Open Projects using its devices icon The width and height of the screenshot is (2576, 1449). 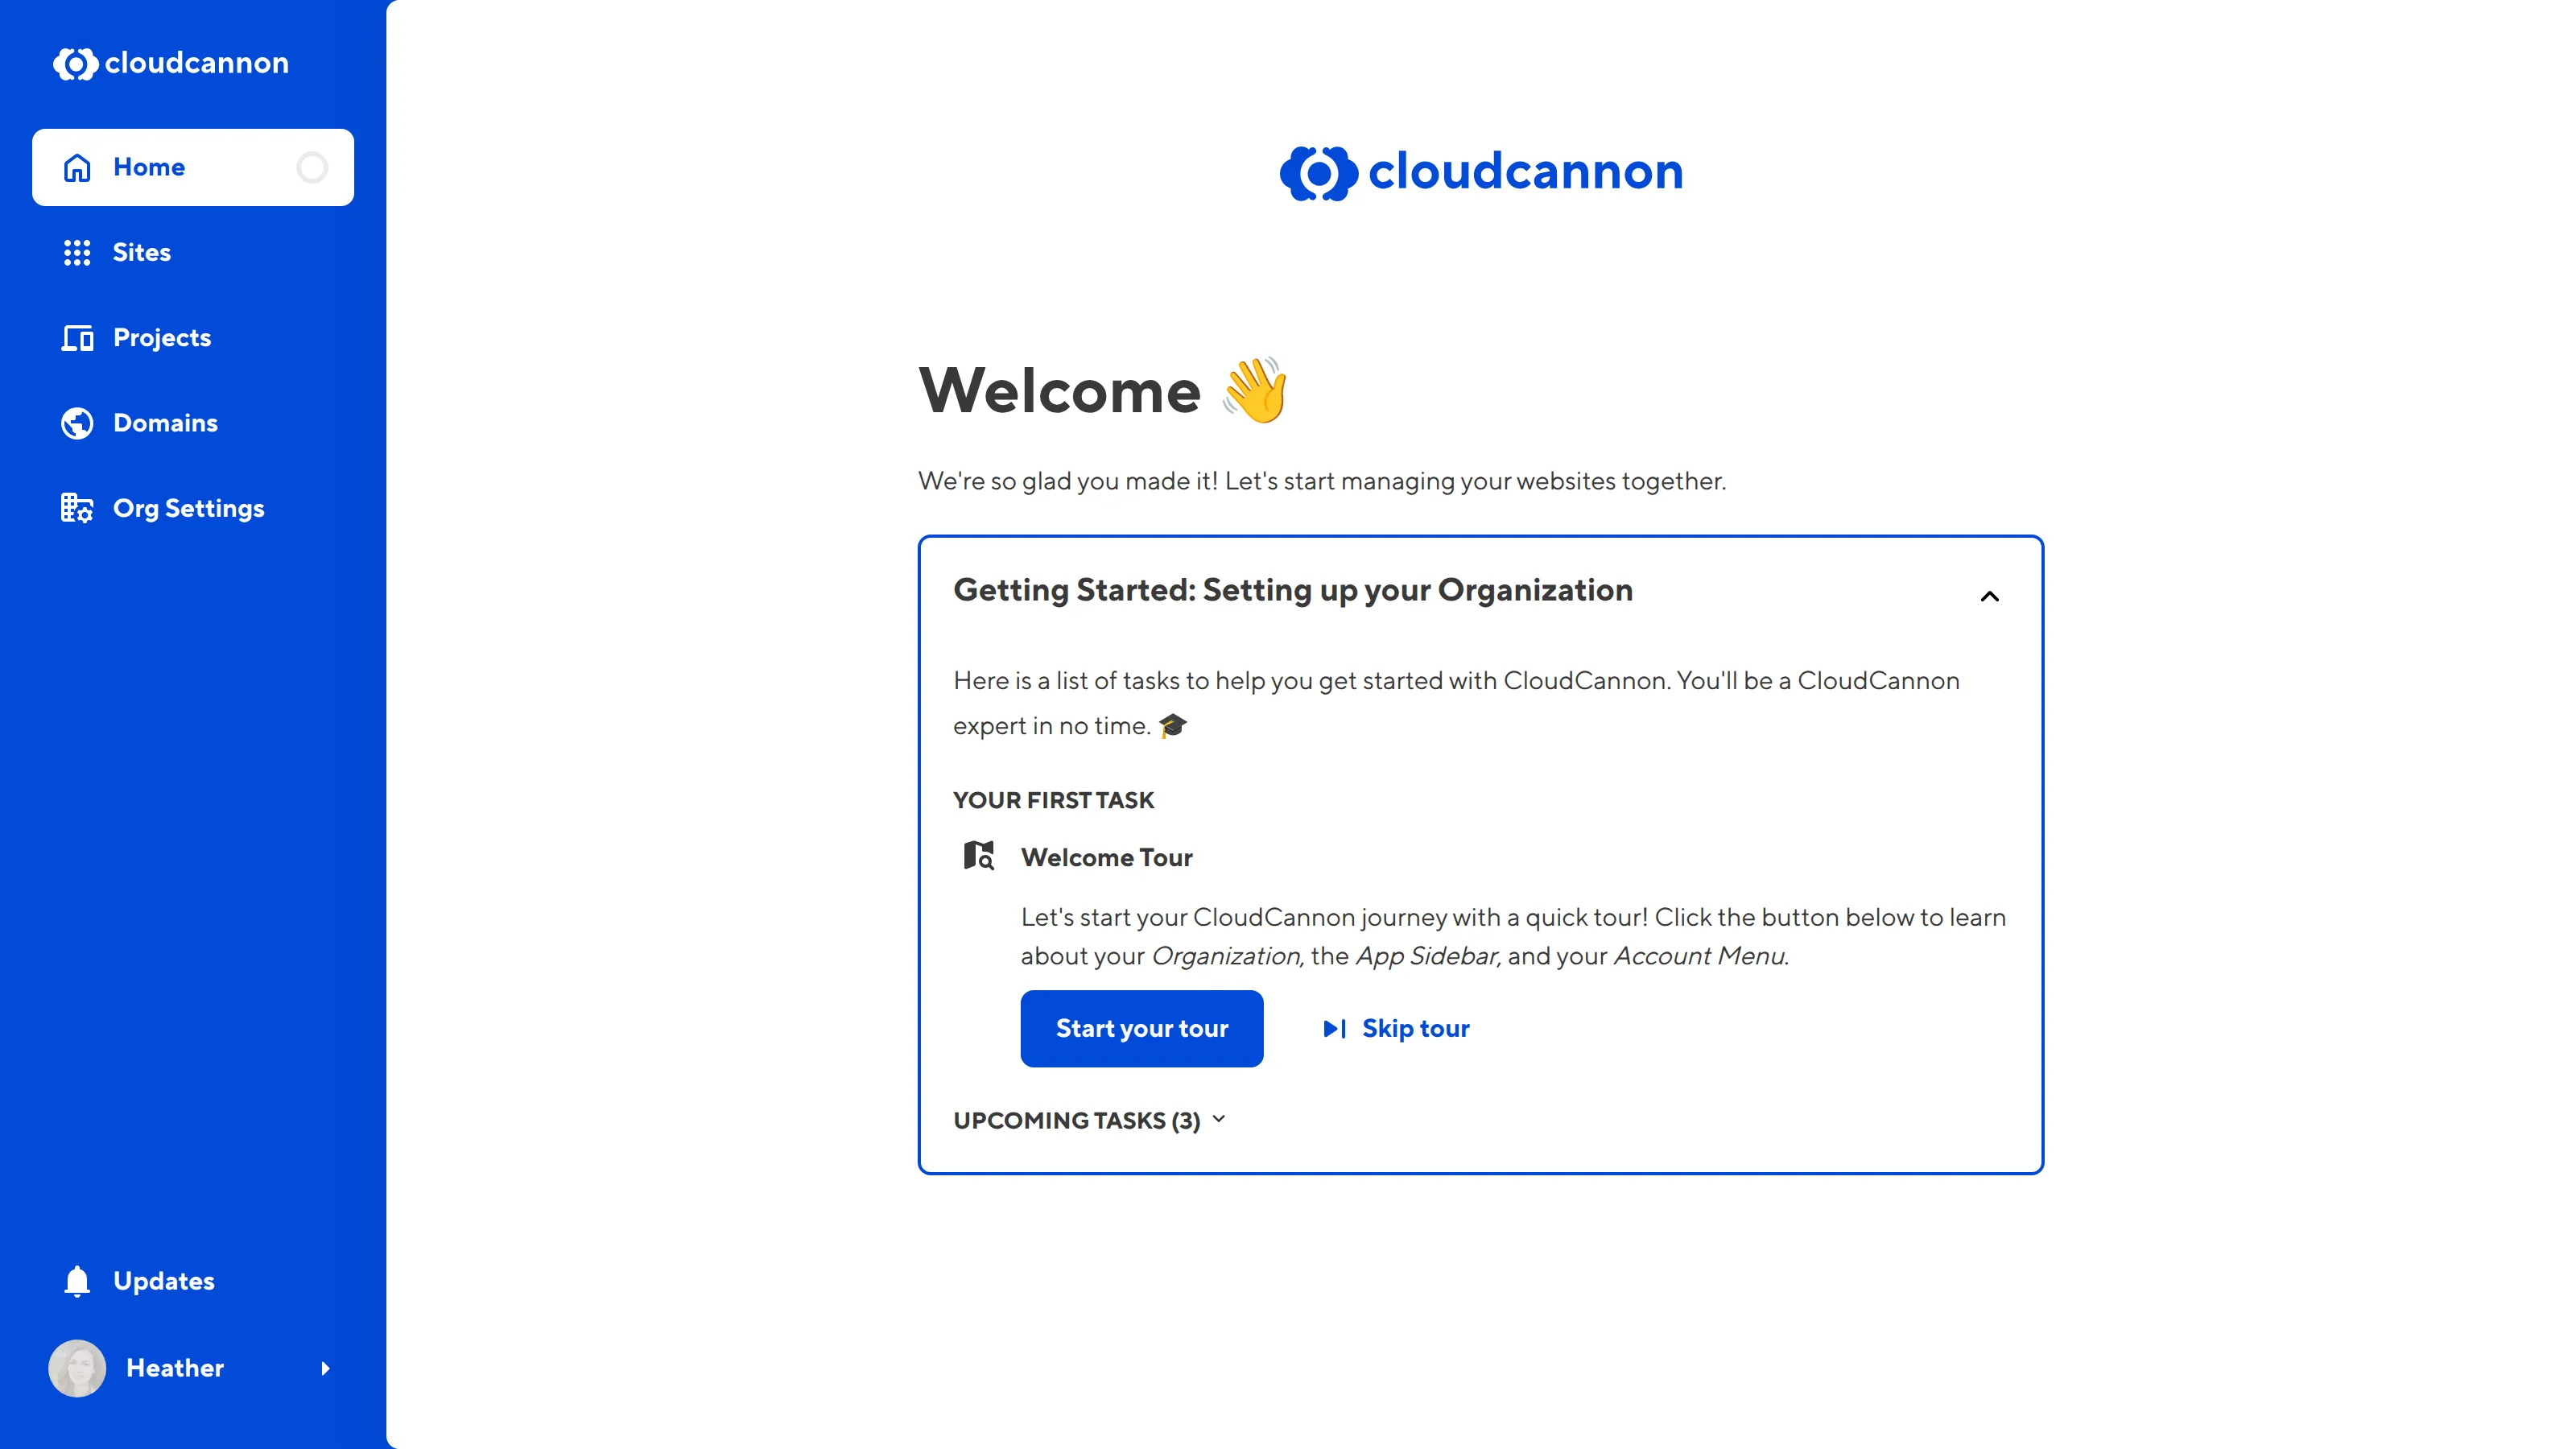(x=77, y=338)
